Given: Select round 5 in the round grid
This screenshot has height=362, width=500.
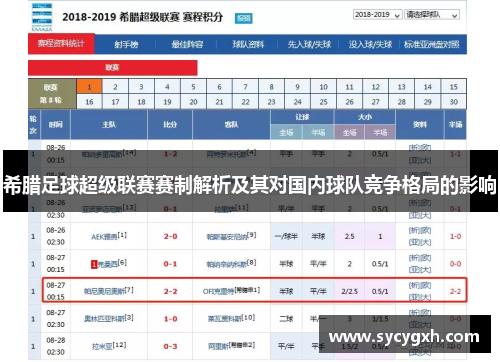Looking at the screenshot, I should click(x=193, y=87).
